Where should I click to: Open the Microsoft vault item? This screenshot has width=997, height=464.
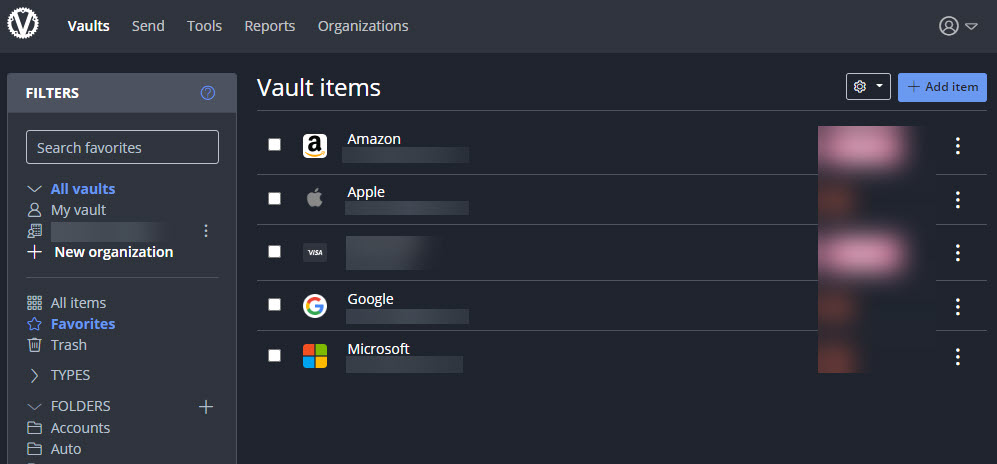[x=378, y=349]
